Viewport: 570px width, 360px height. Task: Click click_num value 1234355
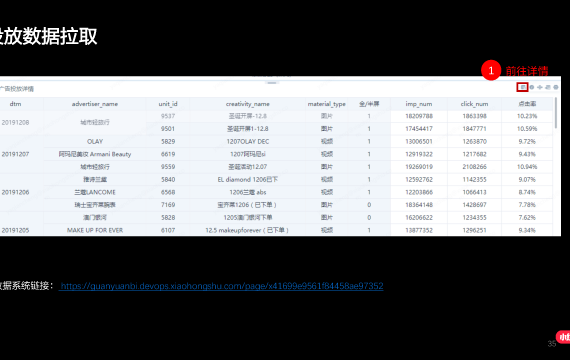coord(474,217)
